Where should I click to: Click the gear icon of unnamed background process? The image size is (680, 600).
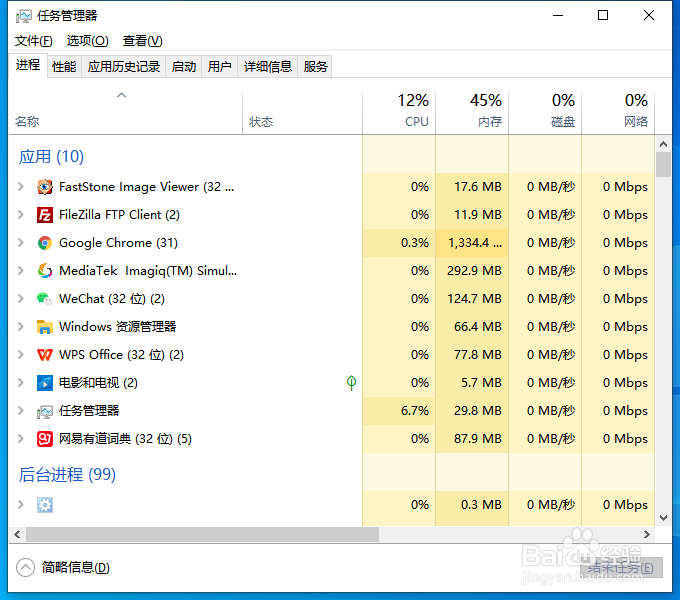coord(45,505)
